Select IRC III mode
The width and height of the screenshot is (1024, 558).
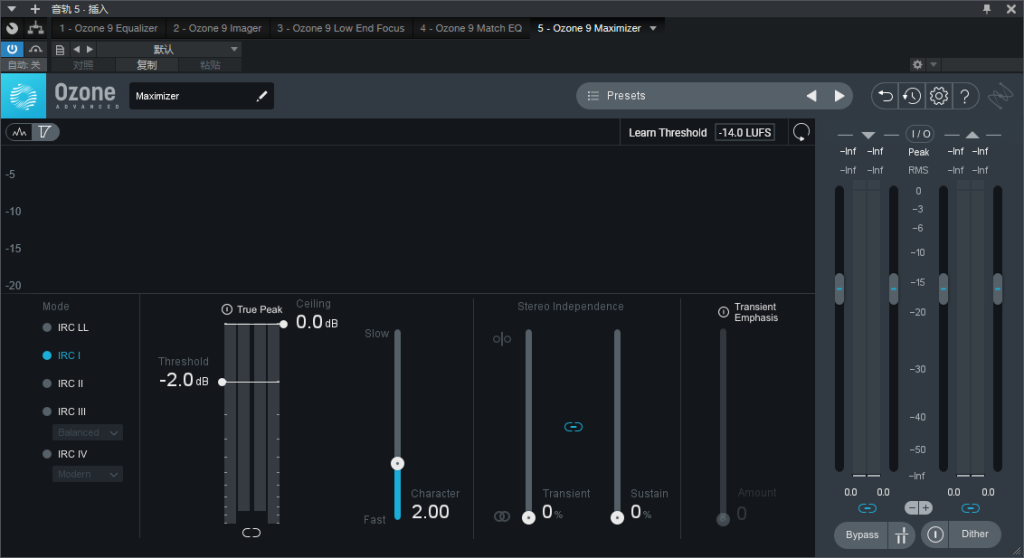pyautogui.click(x=64, y=412)
